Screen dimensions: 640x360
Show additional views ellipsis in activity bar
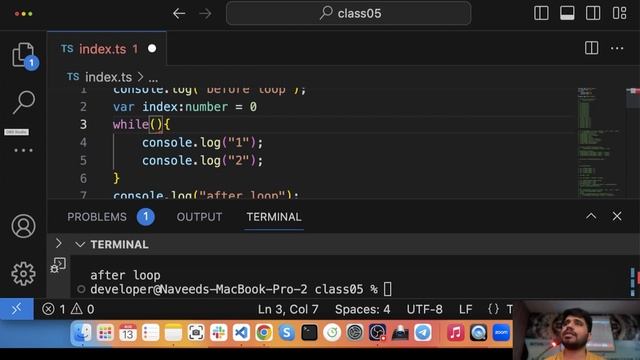[23, 150]
